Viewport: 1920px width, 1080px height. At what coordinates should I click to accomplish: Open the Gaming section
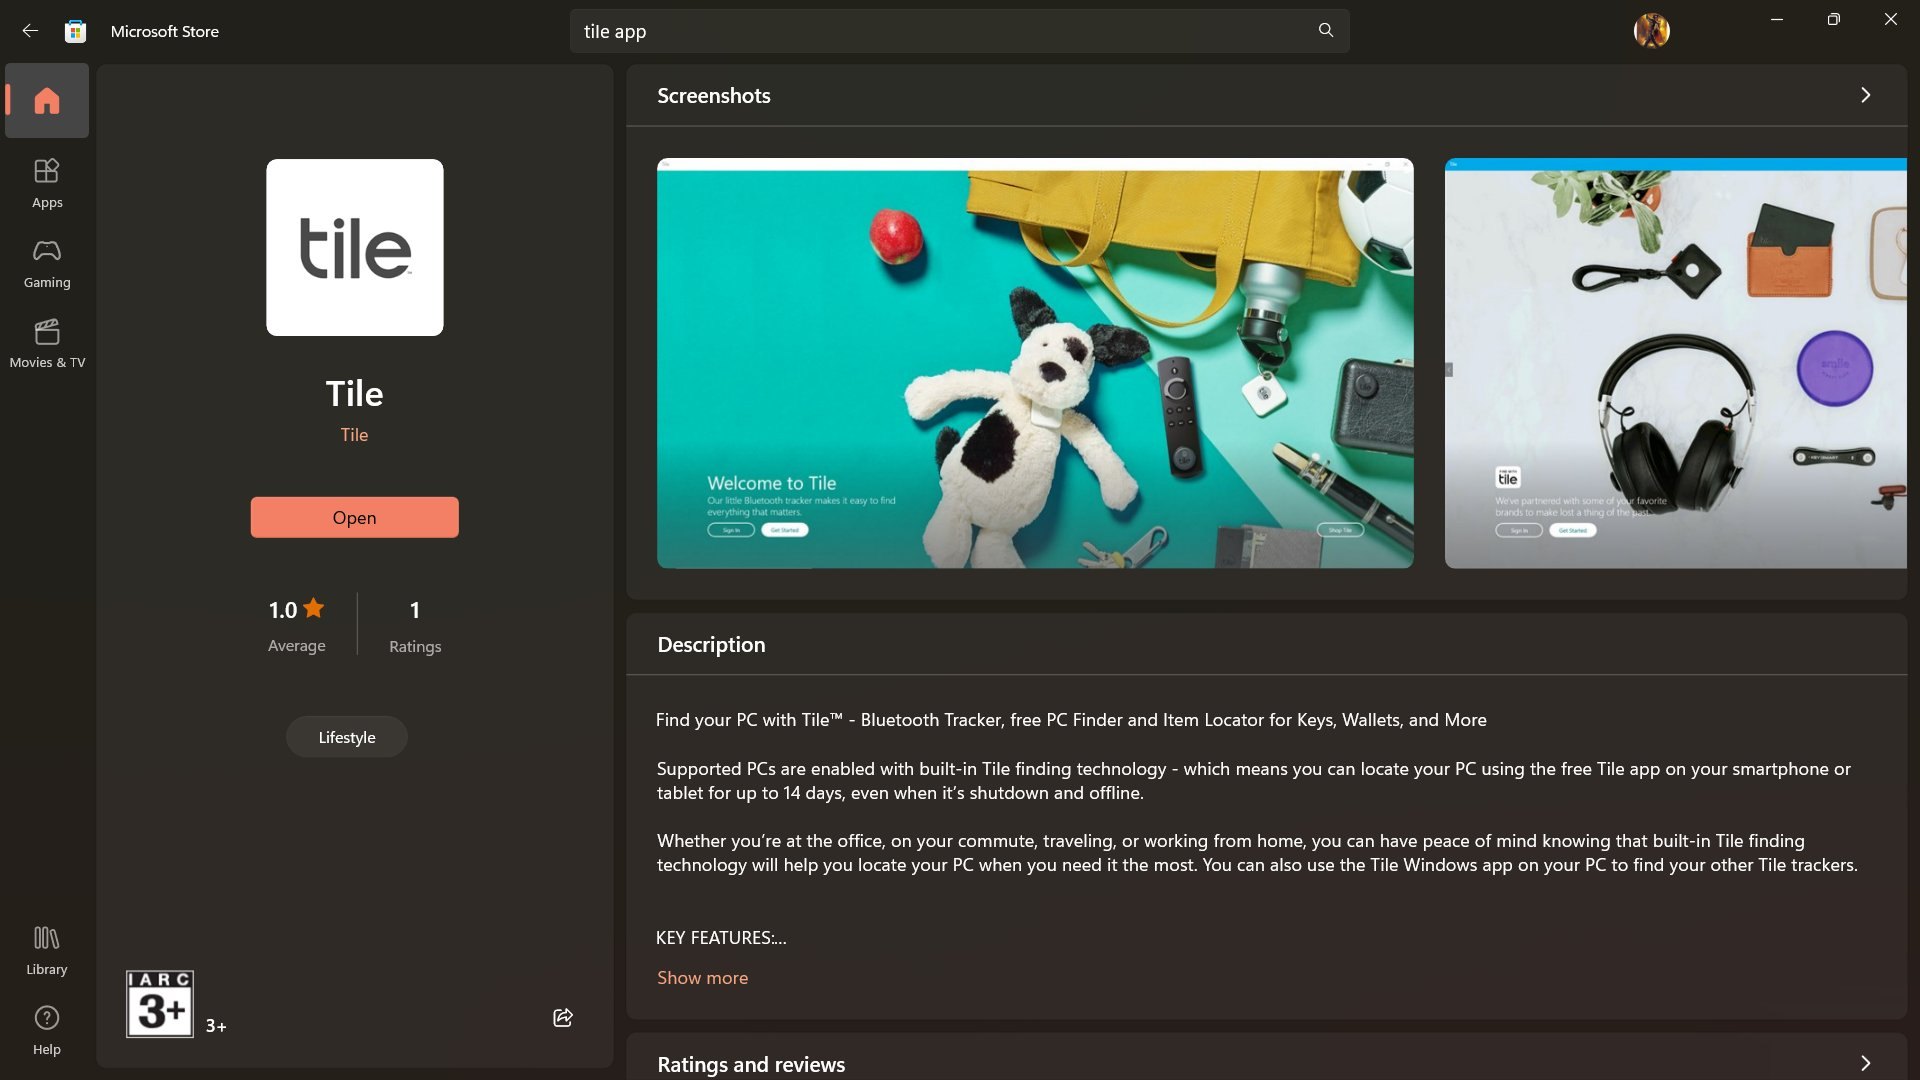click(x=47, y=263)
